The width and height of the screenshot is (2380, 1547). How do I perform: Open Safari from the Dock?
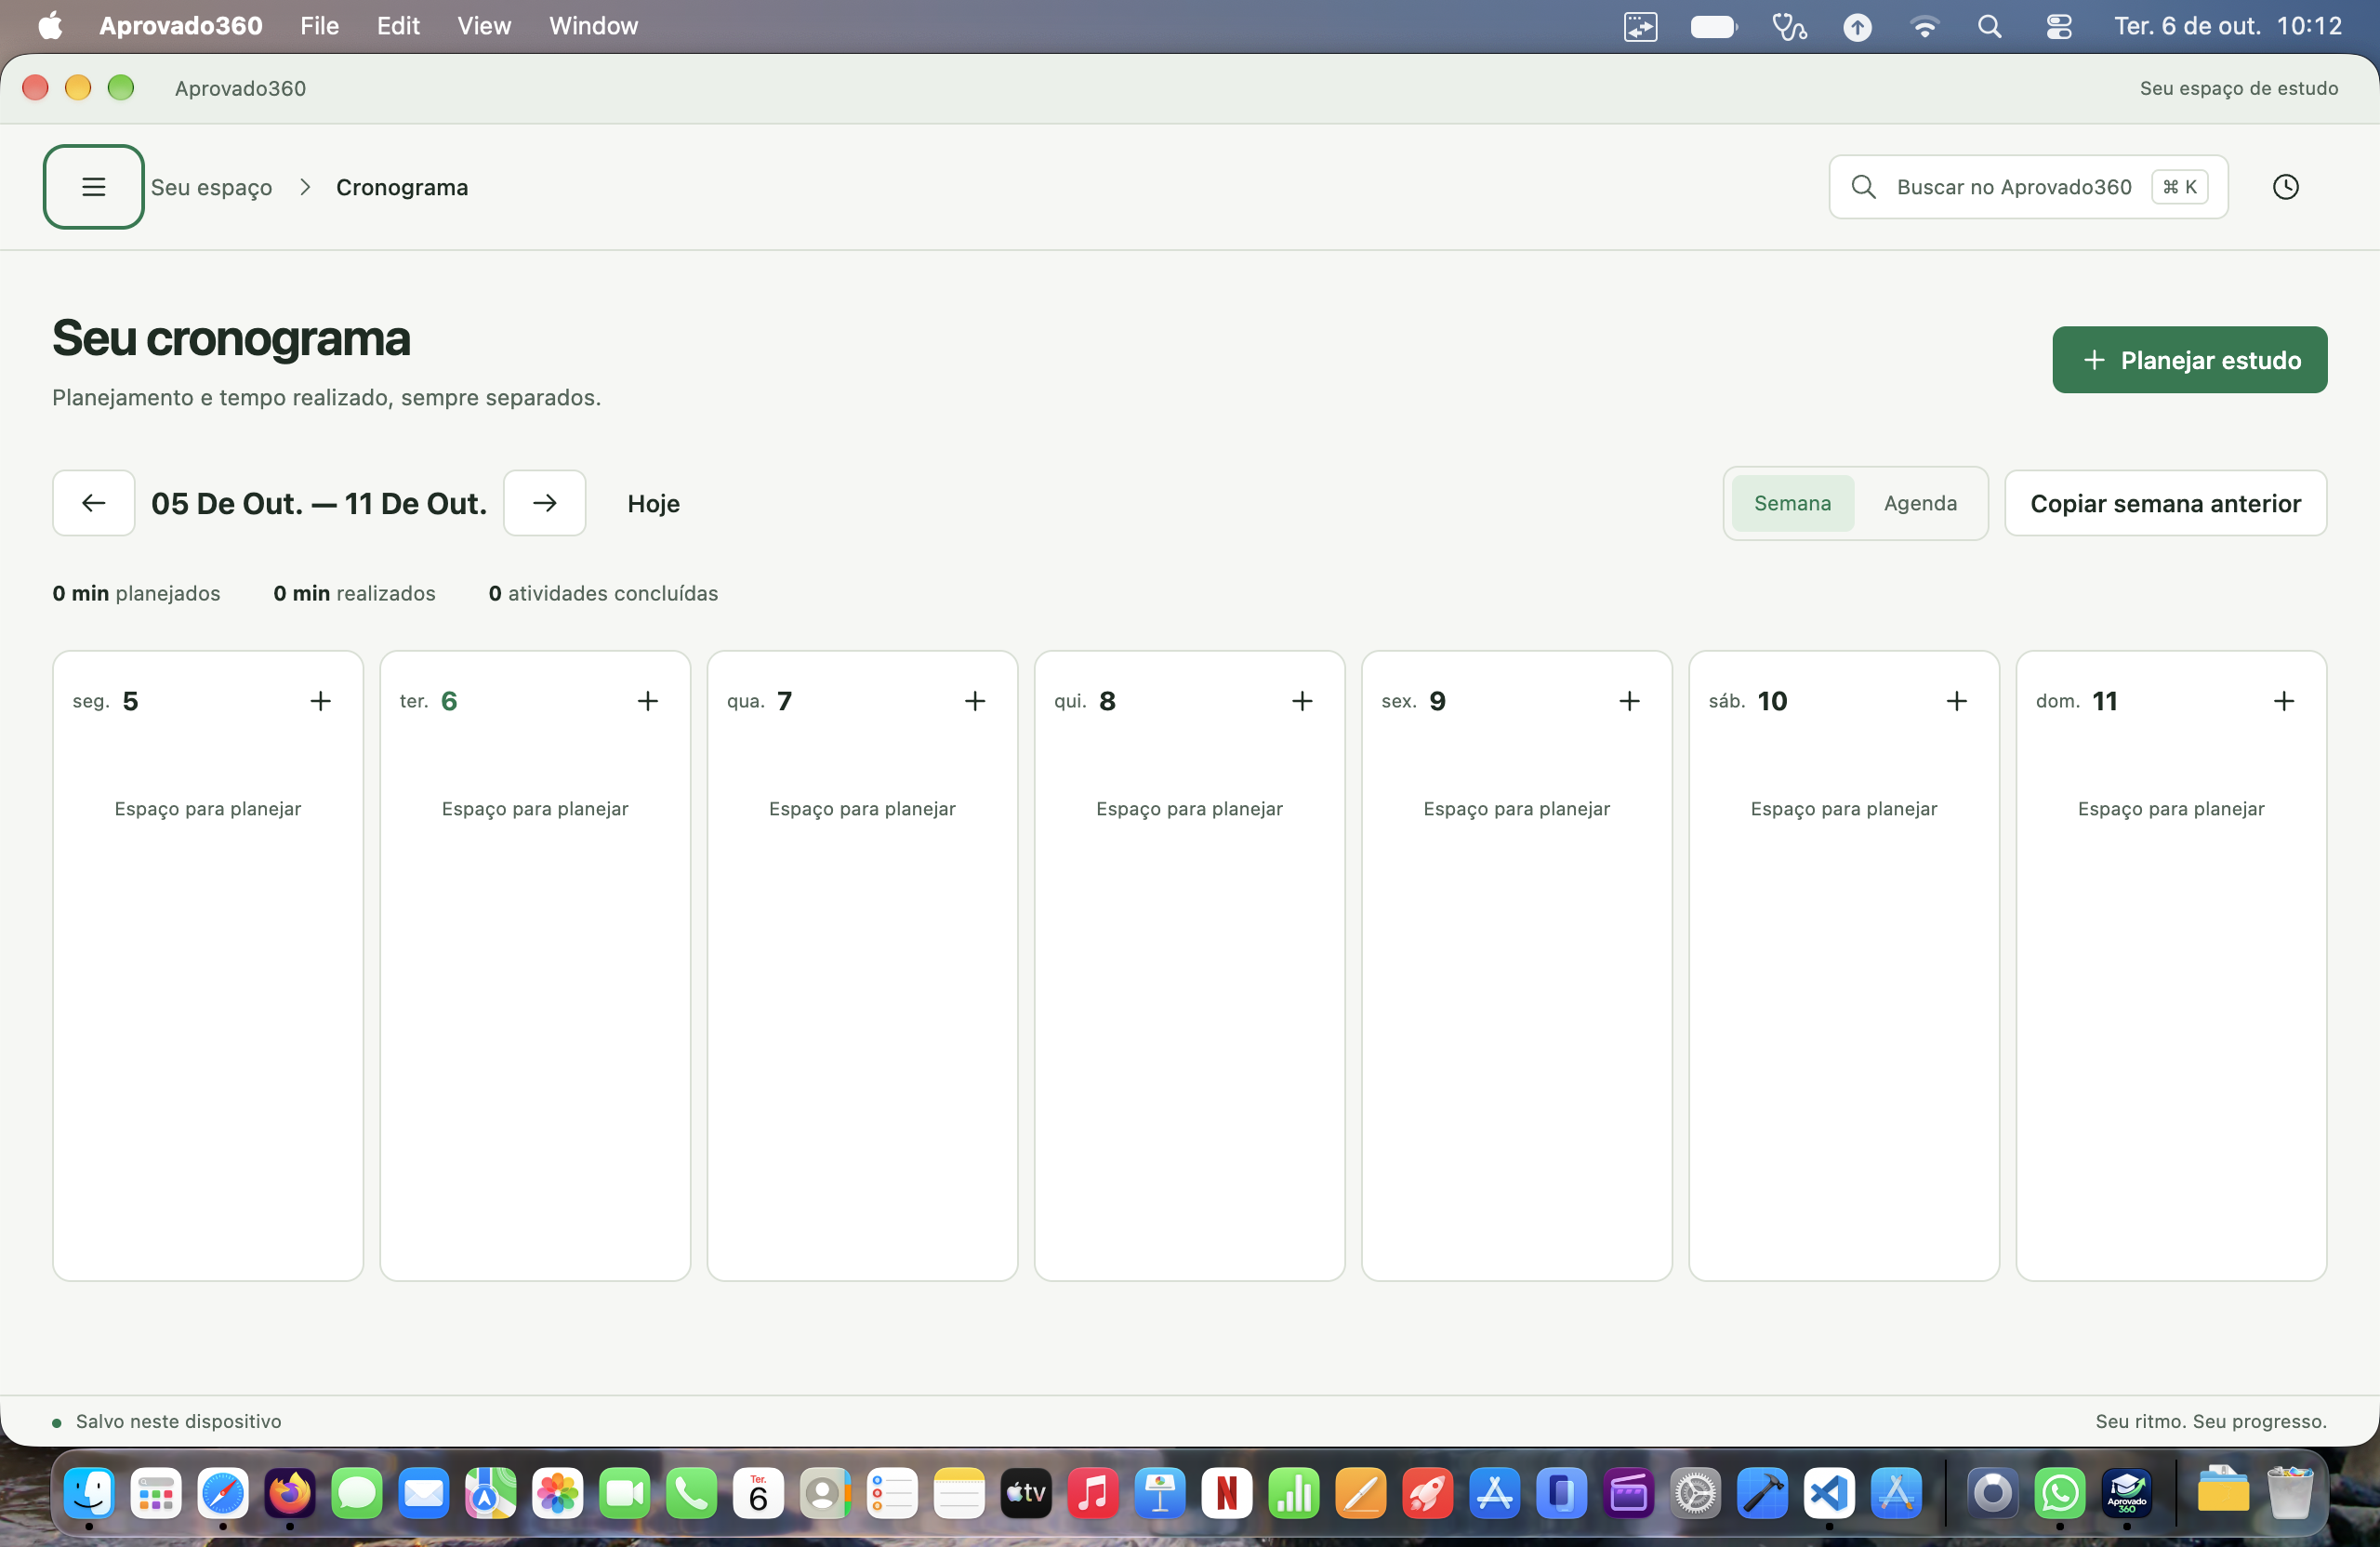[222, 1493]
